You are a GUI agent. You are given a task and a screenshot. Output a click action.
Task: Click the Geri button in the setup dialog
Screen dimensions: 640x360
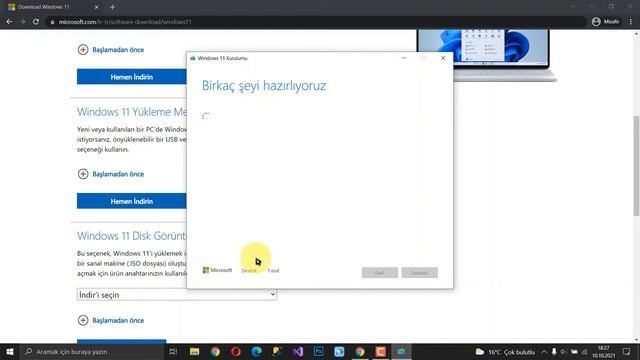click(380, 273)
